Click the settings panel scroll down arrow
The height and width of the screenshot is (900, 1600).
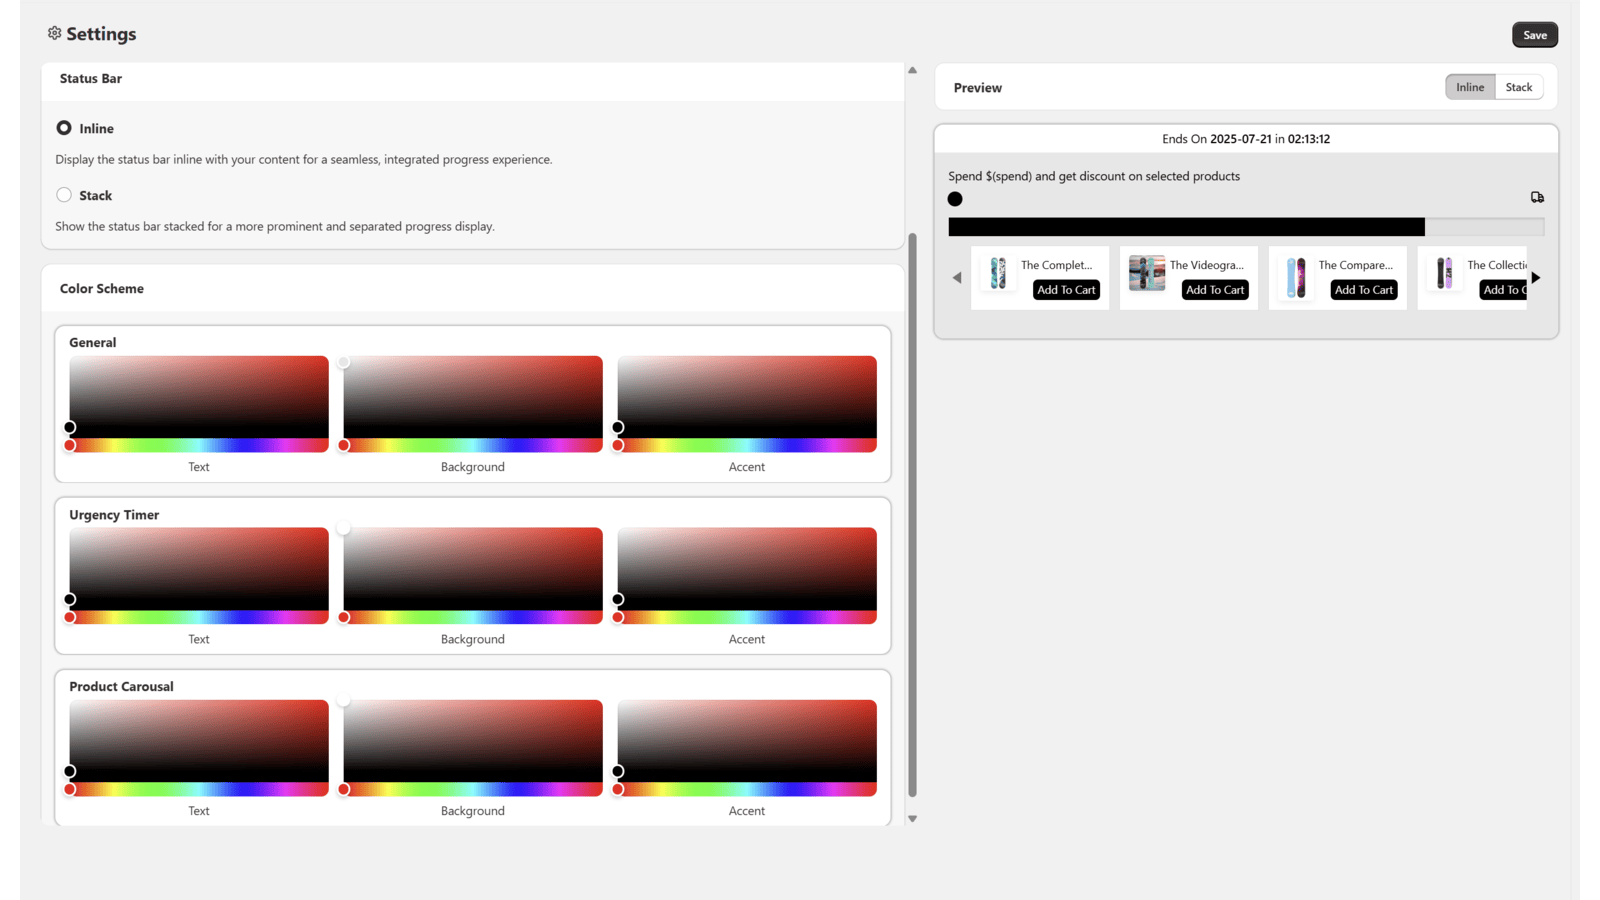(x=912, y=818)
